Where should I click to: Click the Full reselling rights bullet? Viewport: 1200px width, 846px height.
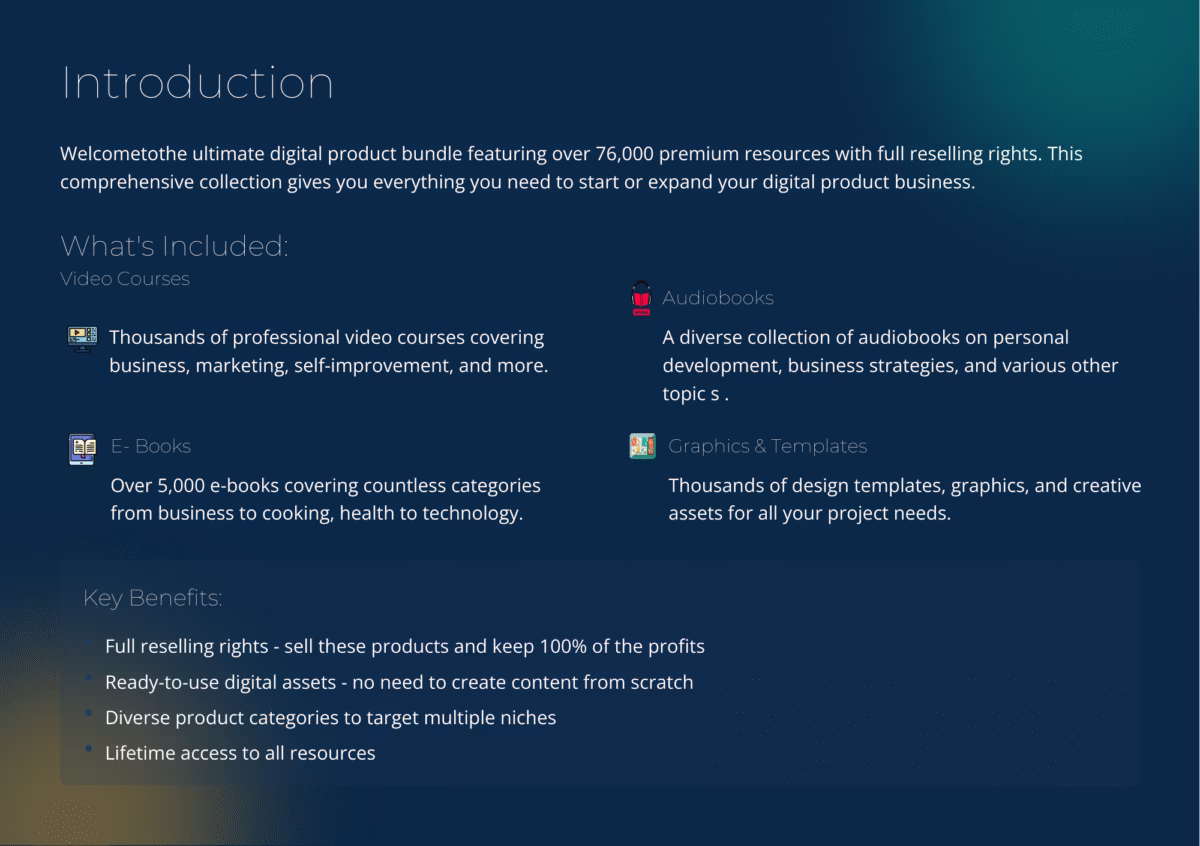tap(404, 646)
